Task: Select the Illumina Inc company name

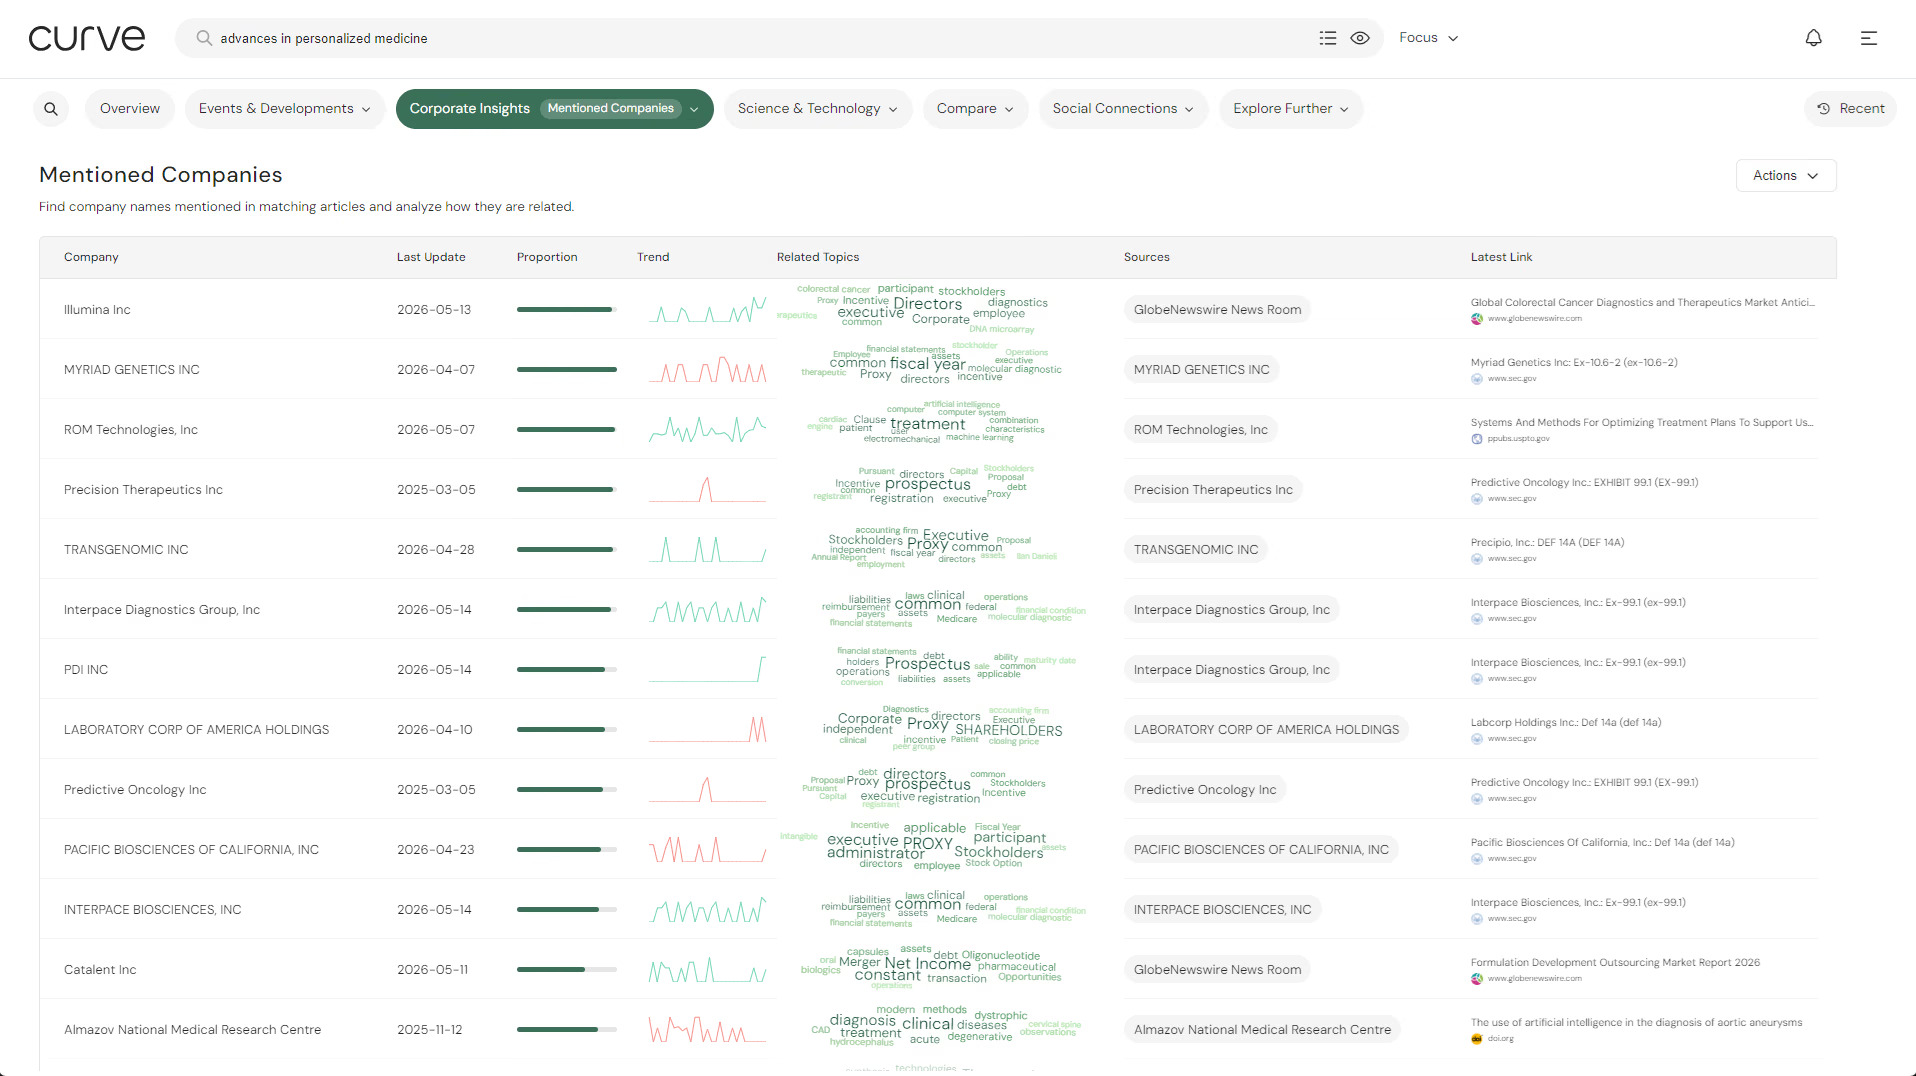Action: pos(97,310)
